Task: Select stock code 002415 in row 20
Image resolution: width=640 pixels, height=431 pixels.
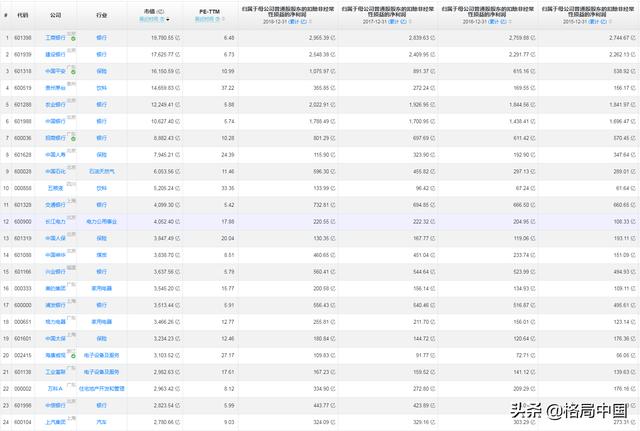Action: click(23, 355)
